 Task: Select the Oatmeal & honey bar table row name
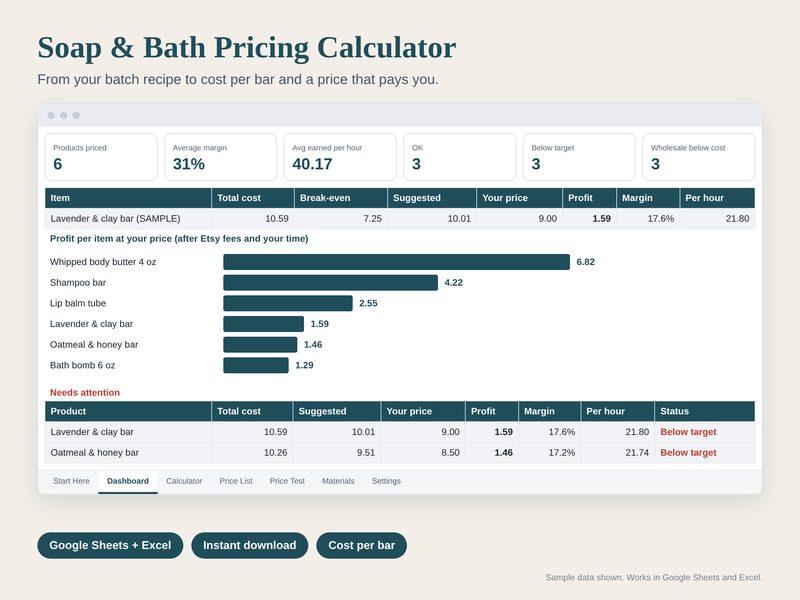(94, 453)
